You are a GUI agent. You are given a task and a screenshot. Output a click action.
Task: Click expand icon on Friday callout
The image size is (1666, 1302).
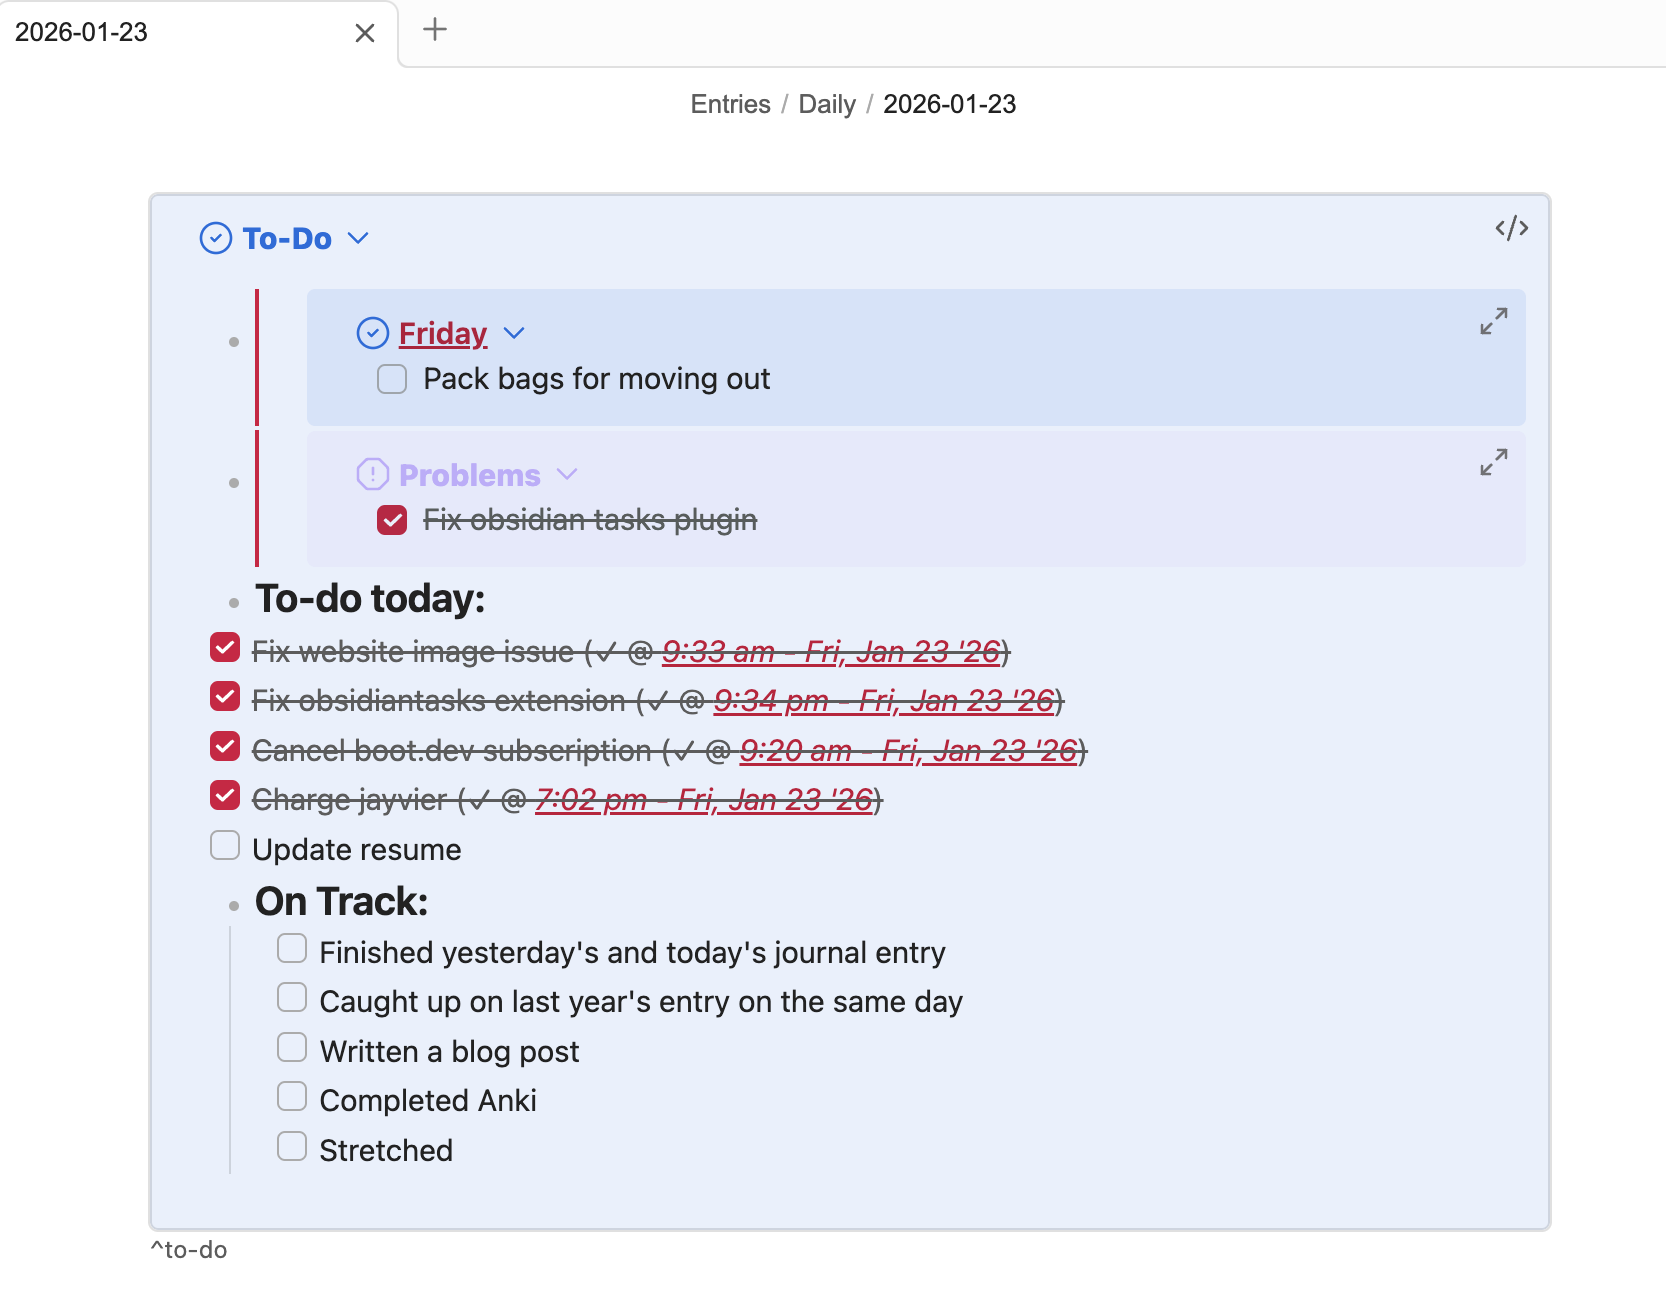pyautogui.click(x=1493, y=321)
